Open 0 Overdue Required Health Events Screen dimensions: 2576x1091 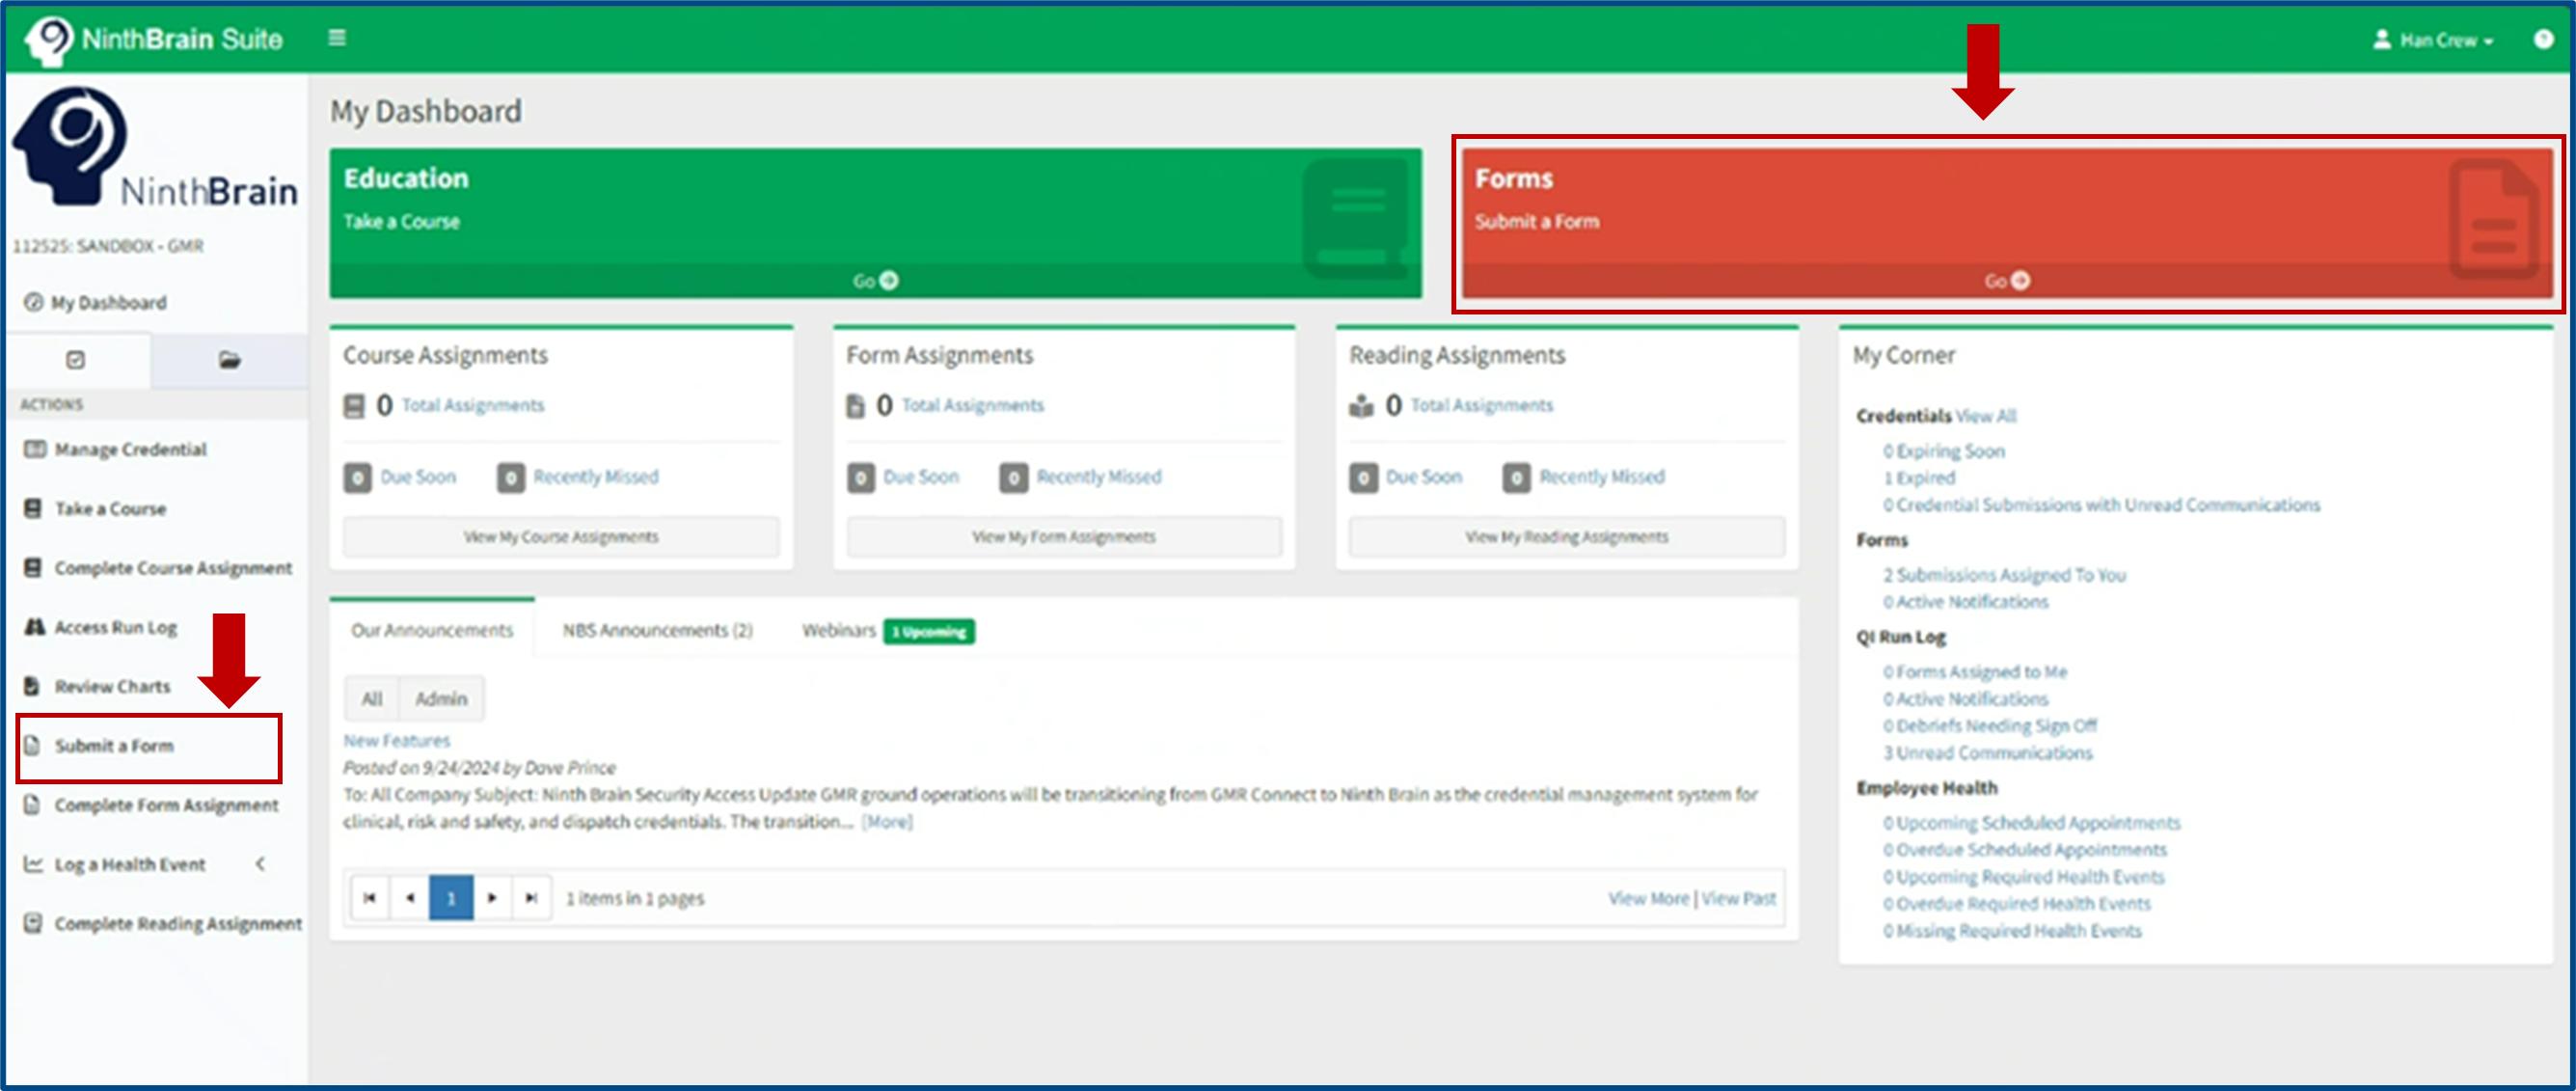tap(2017, 904)
